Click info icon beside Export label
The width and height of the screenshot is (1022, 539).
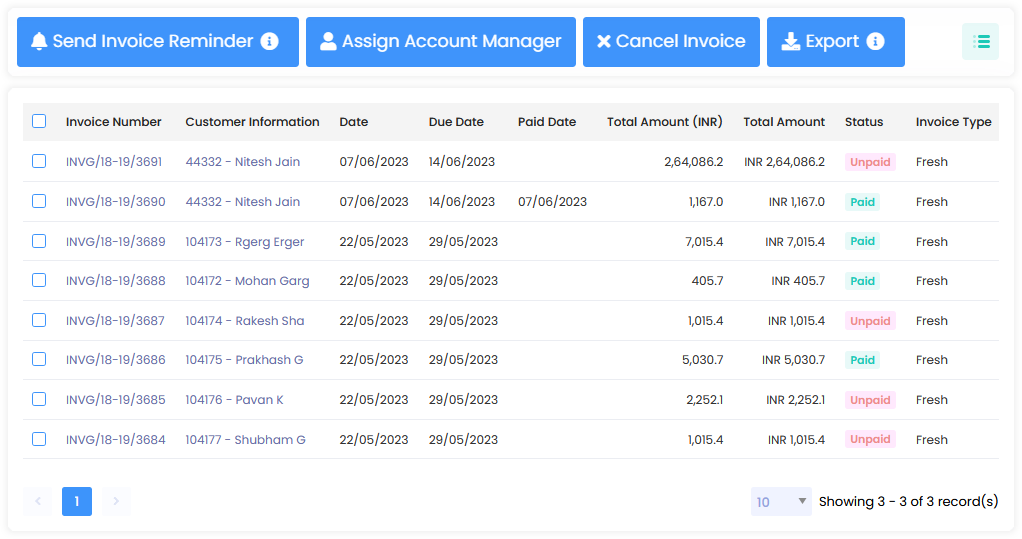[876, 42]
